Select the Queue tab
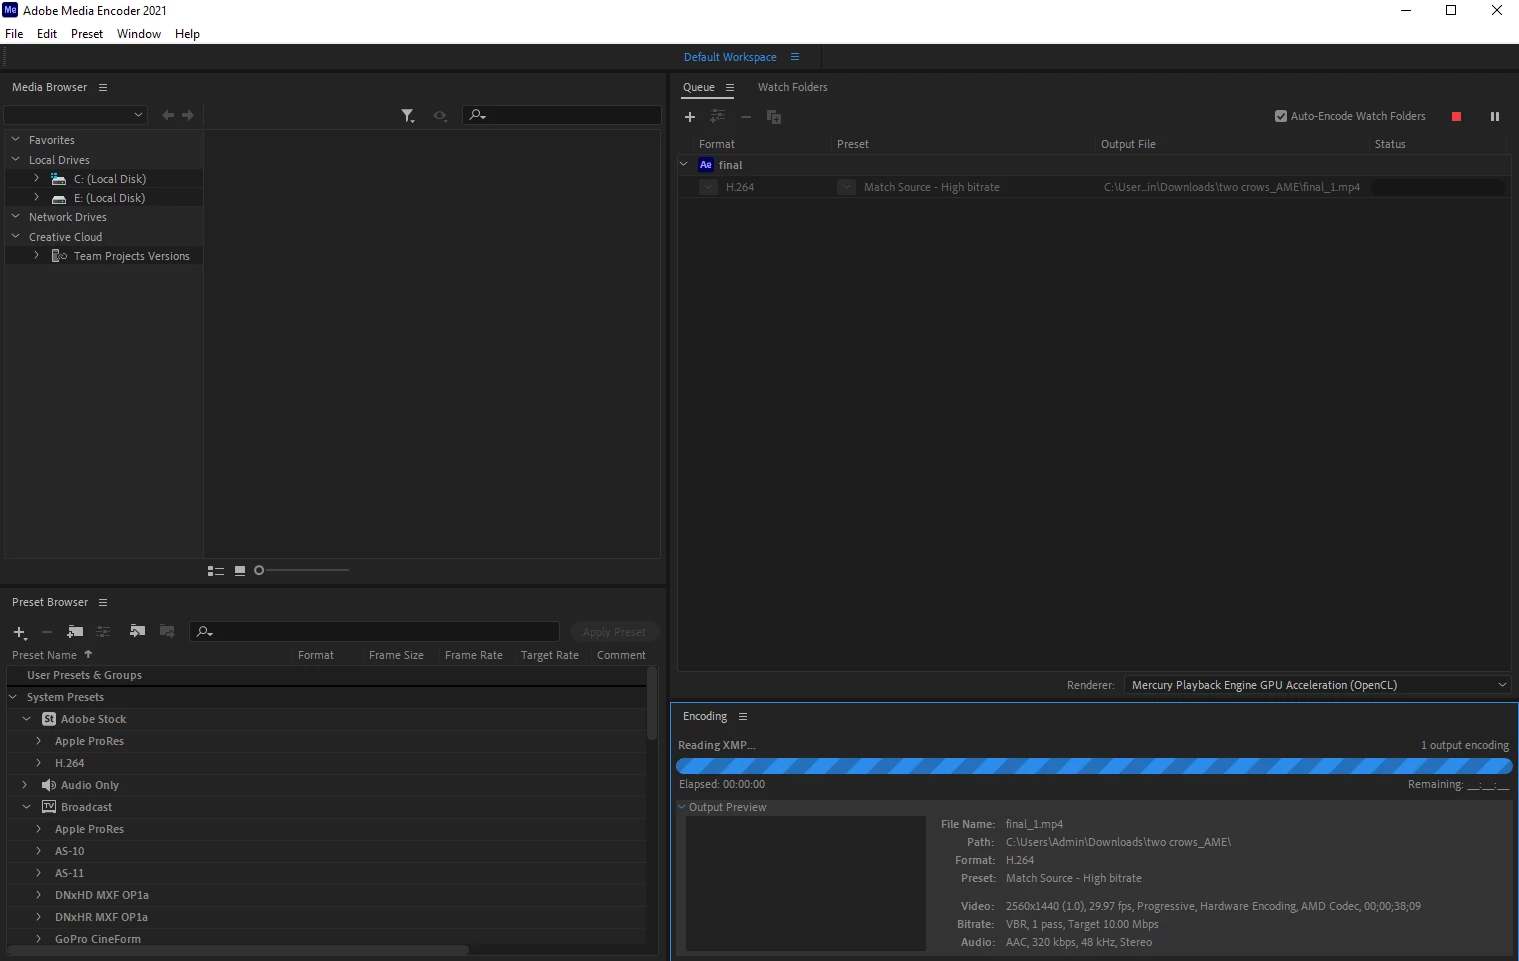This screenshot has height=961, width=1519. (x=699, y=88)
